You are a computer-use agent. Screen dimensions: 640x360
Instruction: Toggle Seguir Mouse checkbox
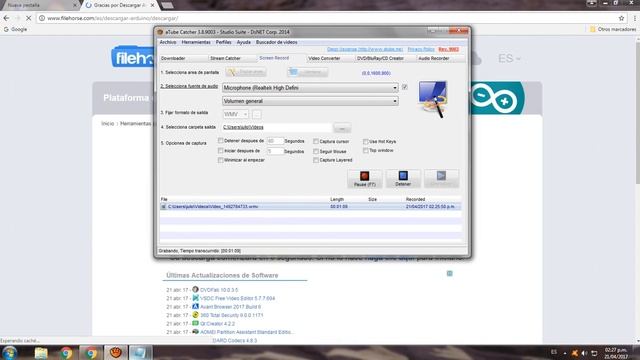click(x=316, y=151)
